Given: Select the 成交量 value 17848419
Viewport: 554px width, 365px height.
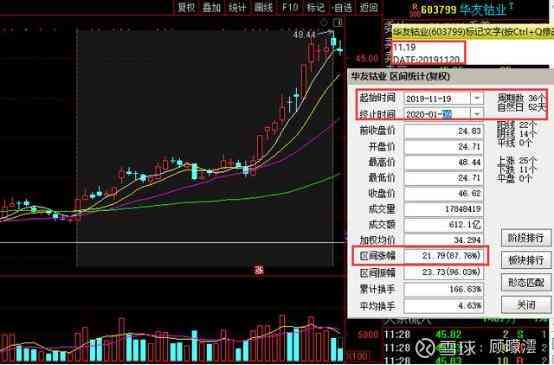Looking at the screenshot, I should [443, 209].
